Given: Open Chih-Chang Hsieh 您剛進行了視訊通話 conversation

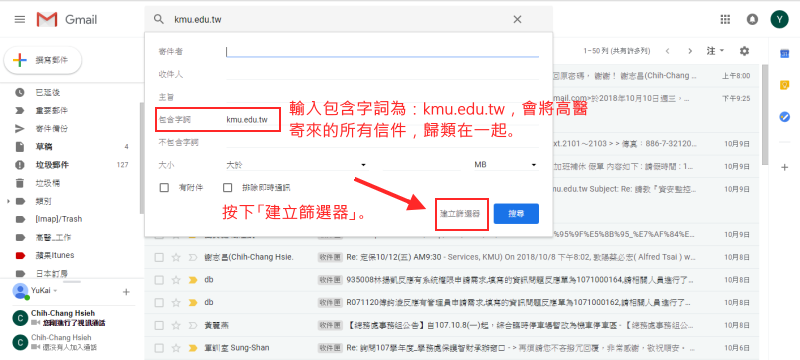Looking at the screenshot, I should (x=68, y=318).
